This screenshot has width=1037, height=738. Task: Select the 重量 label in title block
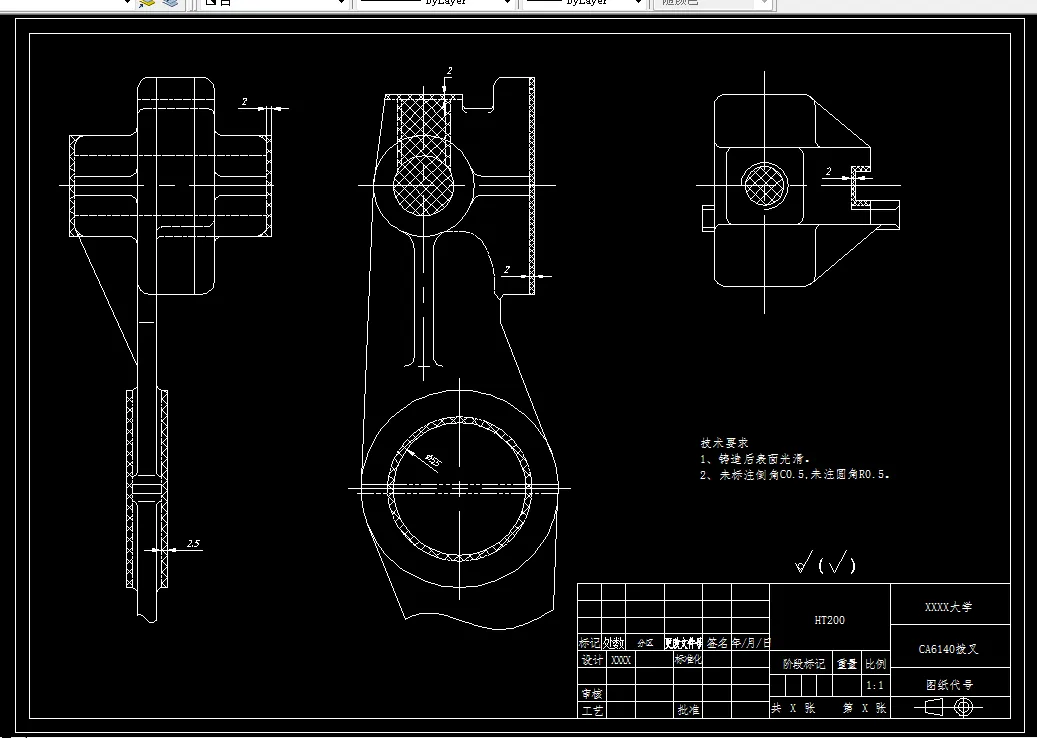(847, 663)
